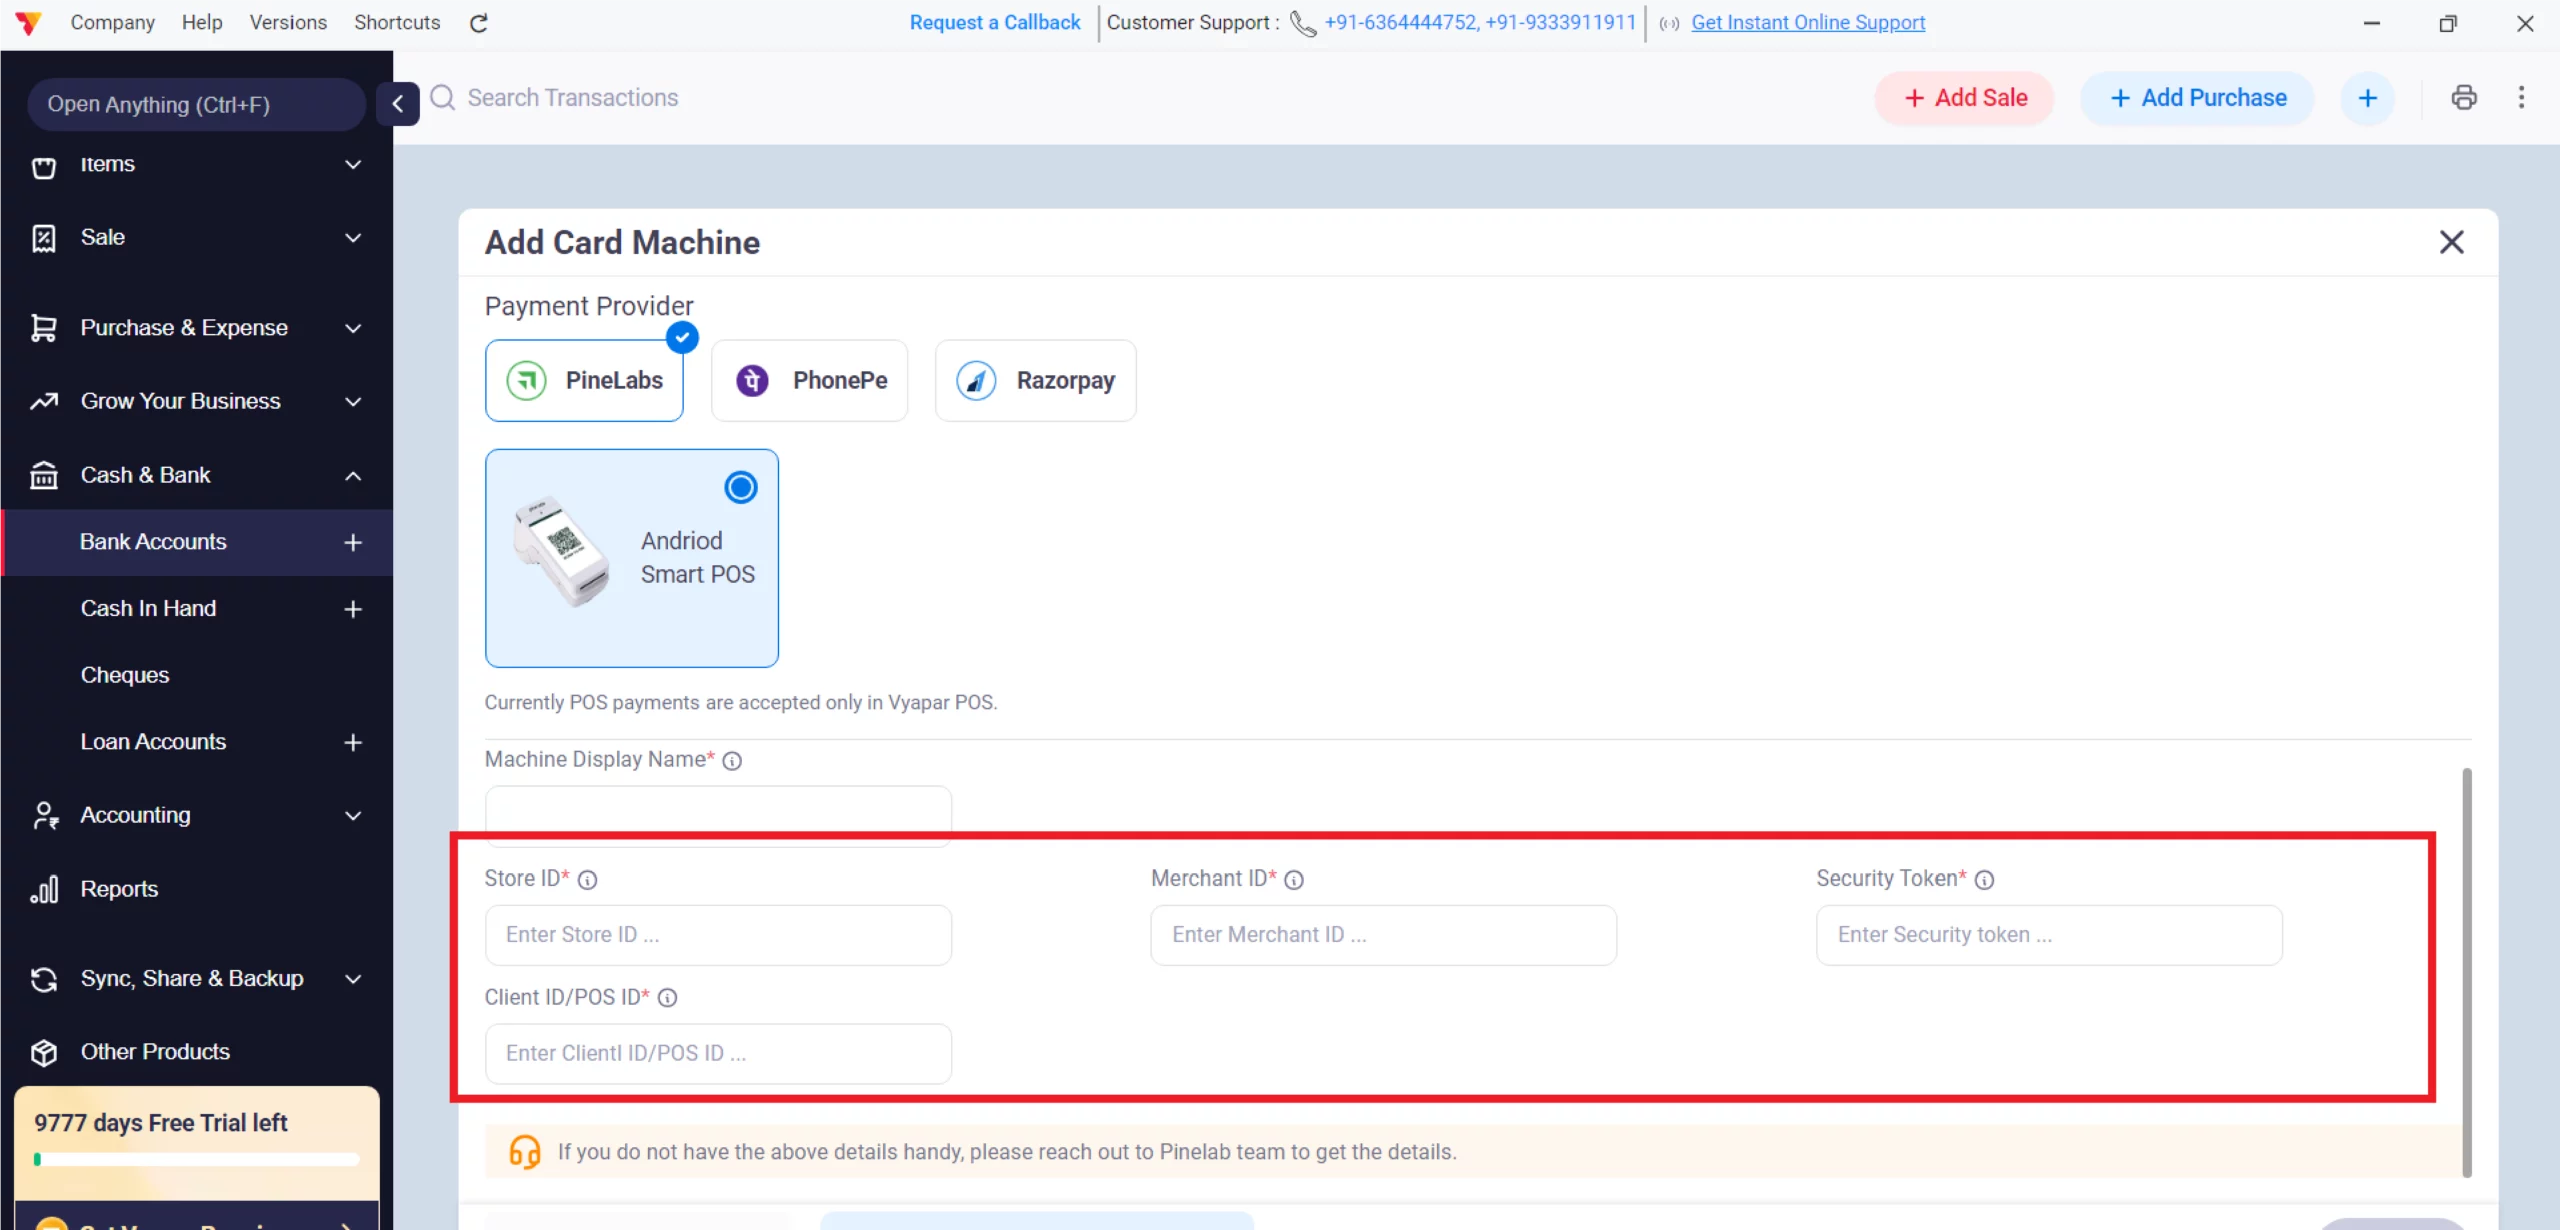Screen dimensions: 2560x1230
Task: Click info icon next to Client ID/POS ID
Action: coord(668,998)
